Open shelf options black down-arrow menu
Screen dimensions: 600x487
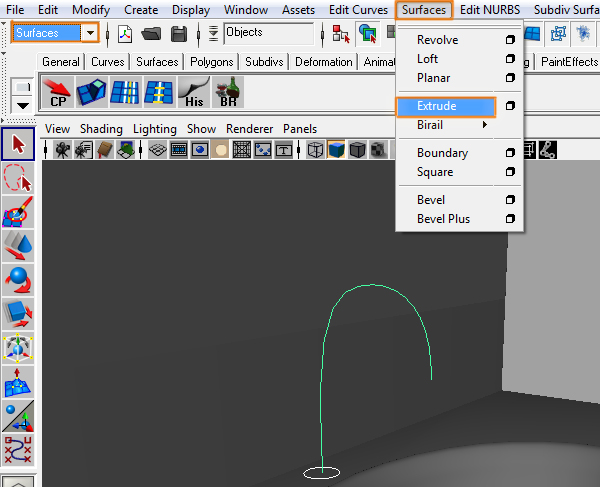click(x=23, y=106)
